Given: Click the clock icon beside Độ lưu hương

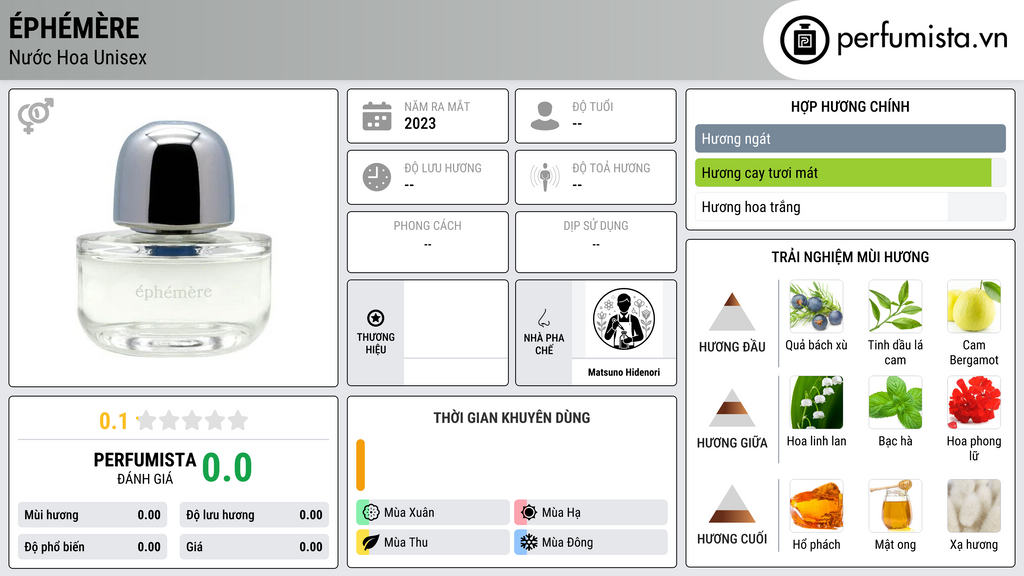Looking at the screenshot, I should click(x=377, y=177).
